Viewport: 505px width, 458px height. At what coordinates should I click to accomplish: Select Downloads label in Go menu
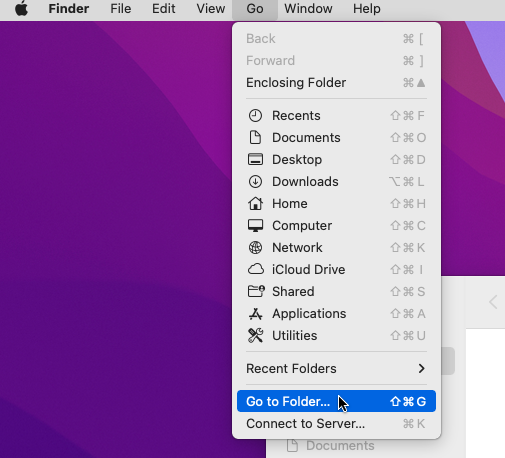tap(305, 182)
